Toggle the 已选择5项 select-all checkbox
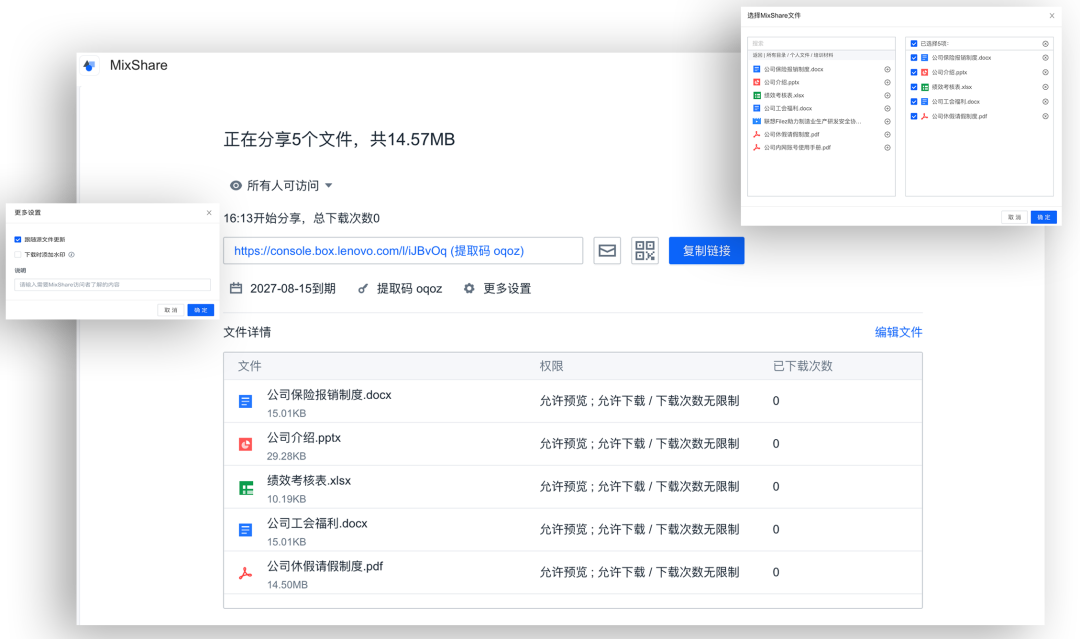1080x639 pixels. (x=914, y=43)
